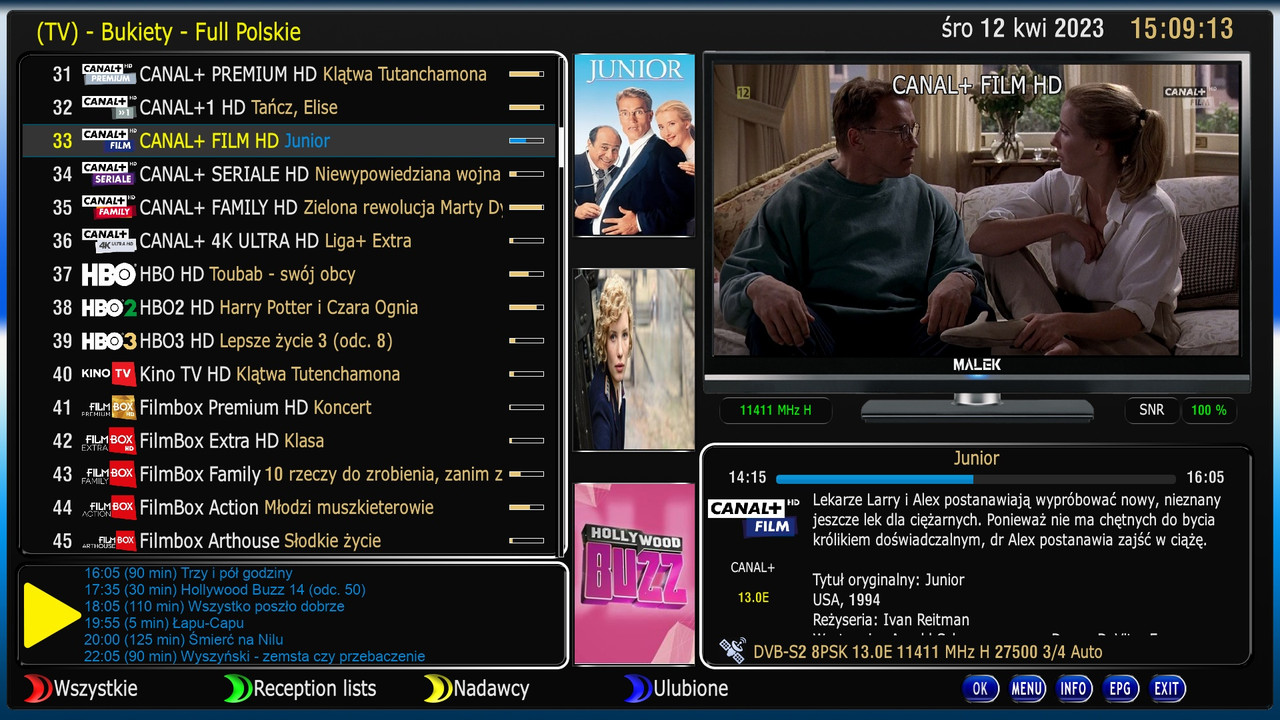
Task: Click the CANAL+ PREMIUM channel logo
Action: [x=108, y=74]
